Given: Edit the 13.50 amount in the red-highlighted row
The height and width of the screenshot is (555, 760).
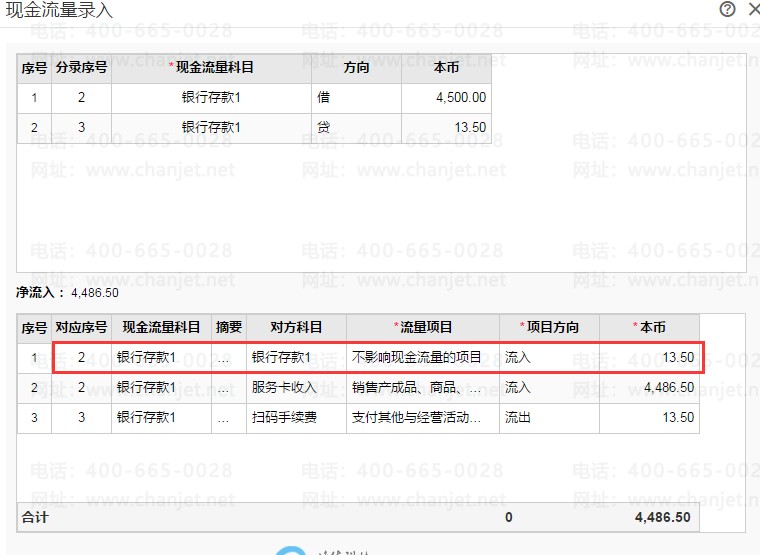Looking at the screenshot, I should coord(649,357).
